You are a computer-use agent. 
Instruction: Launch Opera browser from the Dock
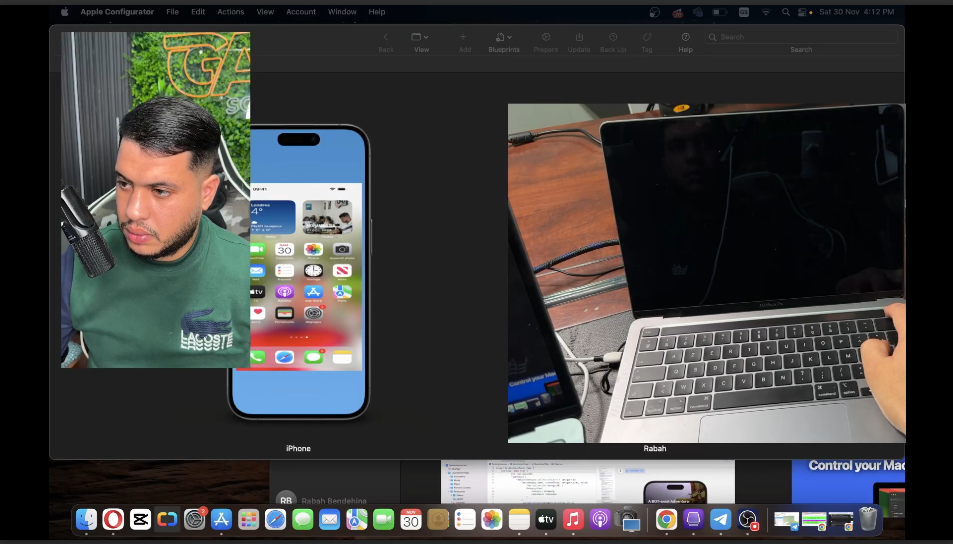[113, 519]
